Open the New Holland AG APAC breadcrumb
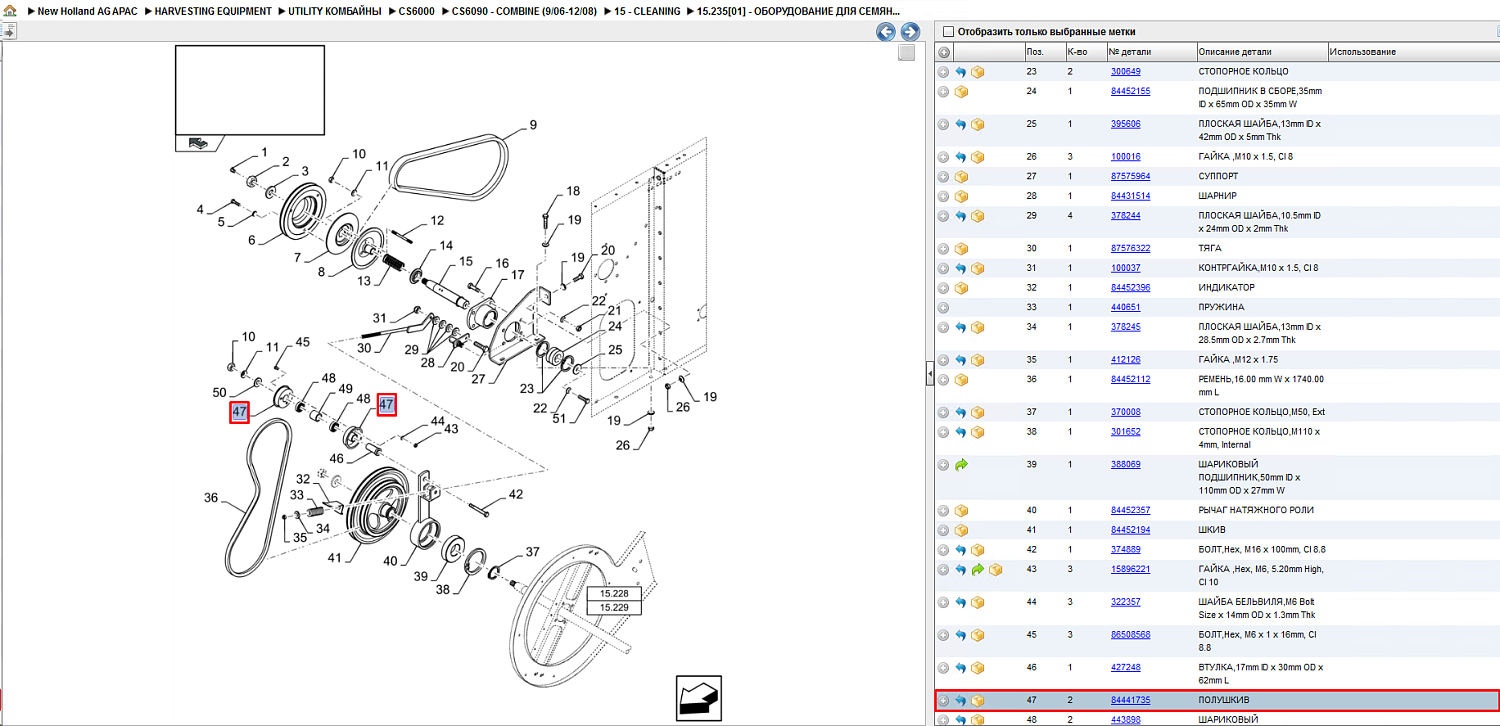Image resolution: width=1500 pixels, height=726 pixels. click(88, 11)
